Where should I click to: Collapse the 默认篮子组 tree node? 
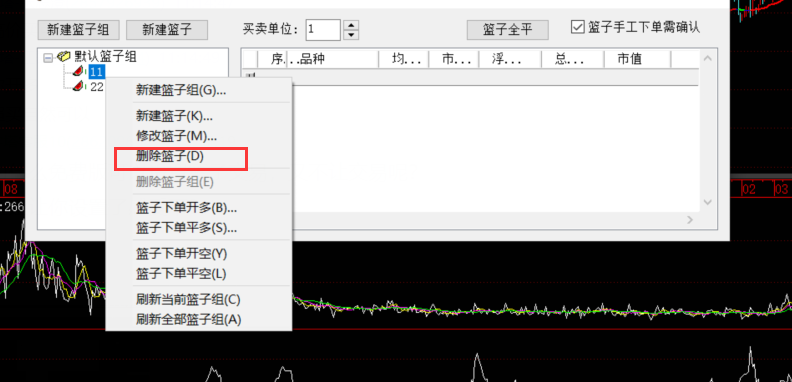[x=48, y=58]
